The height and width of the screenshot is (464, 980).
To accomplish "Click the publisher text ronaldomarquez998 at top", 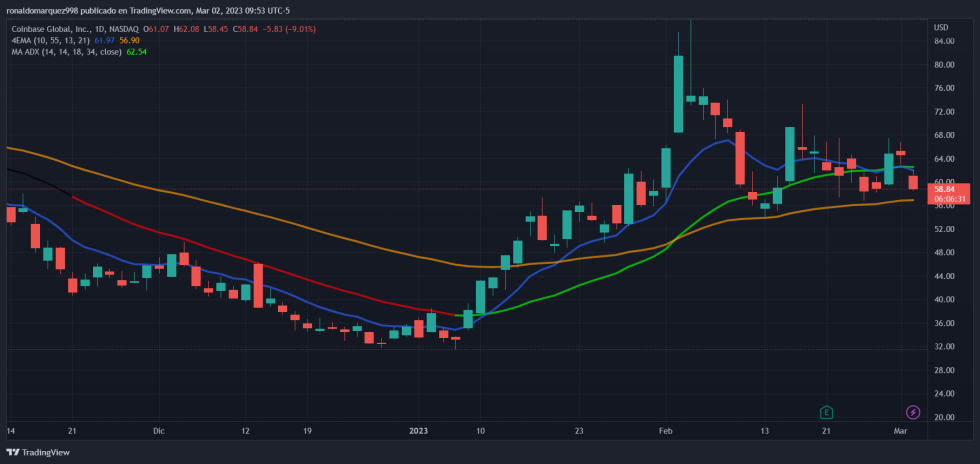I will [x=41, y=11].
